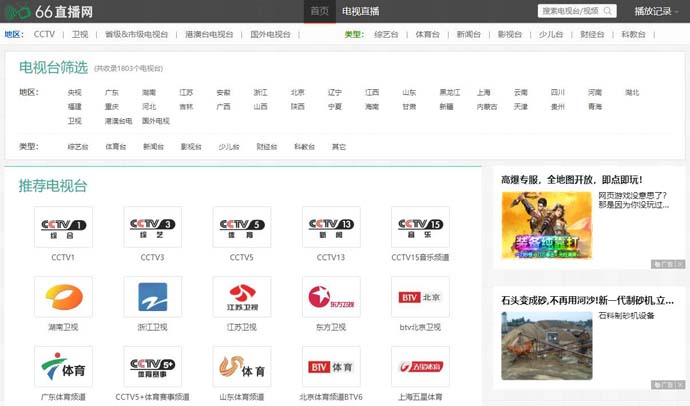Filter by region 上海

point(484,92)
